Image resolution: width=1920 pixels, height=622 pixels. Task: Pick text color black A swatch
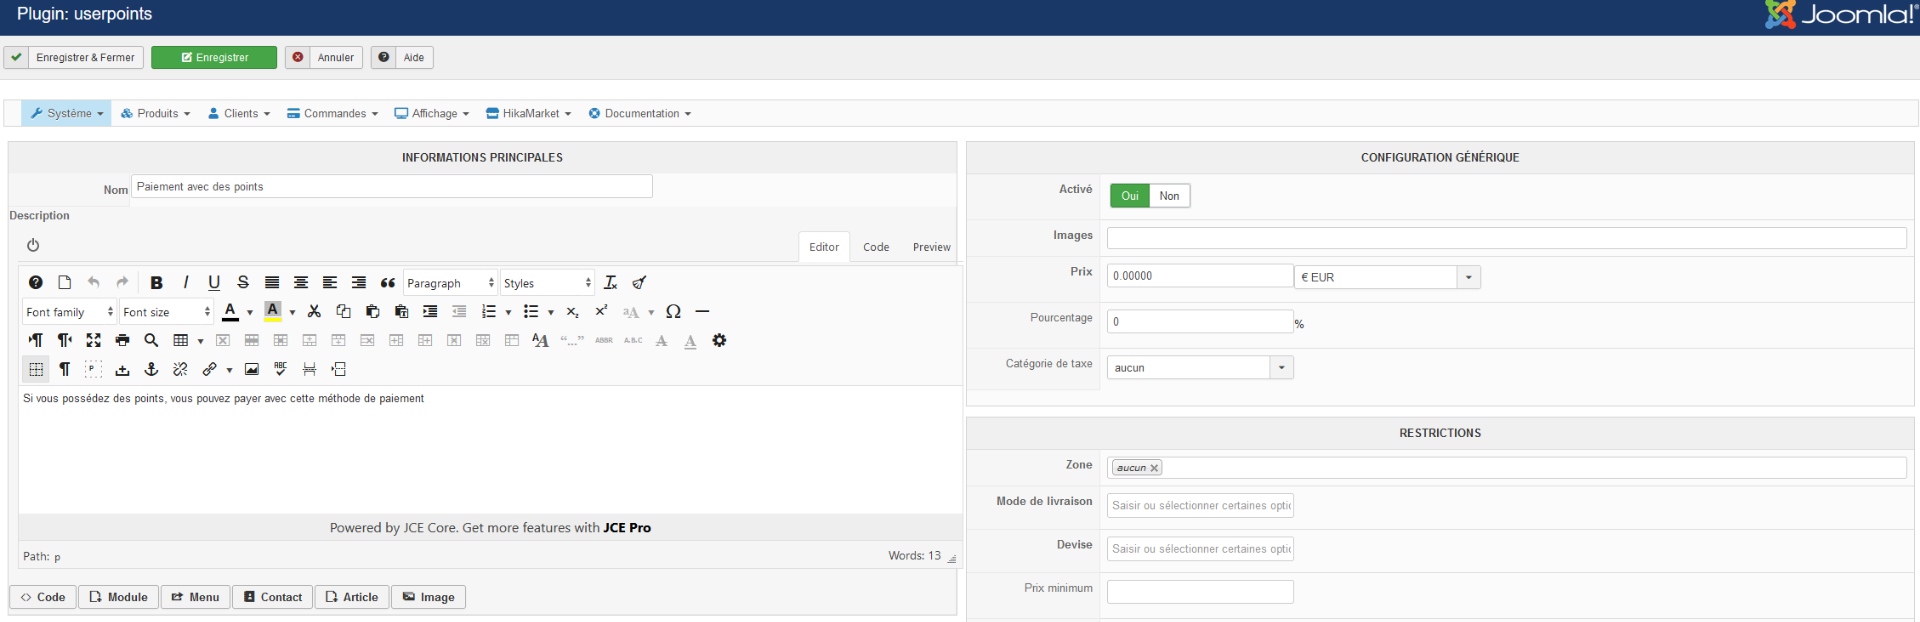click(x=230, y=311)
